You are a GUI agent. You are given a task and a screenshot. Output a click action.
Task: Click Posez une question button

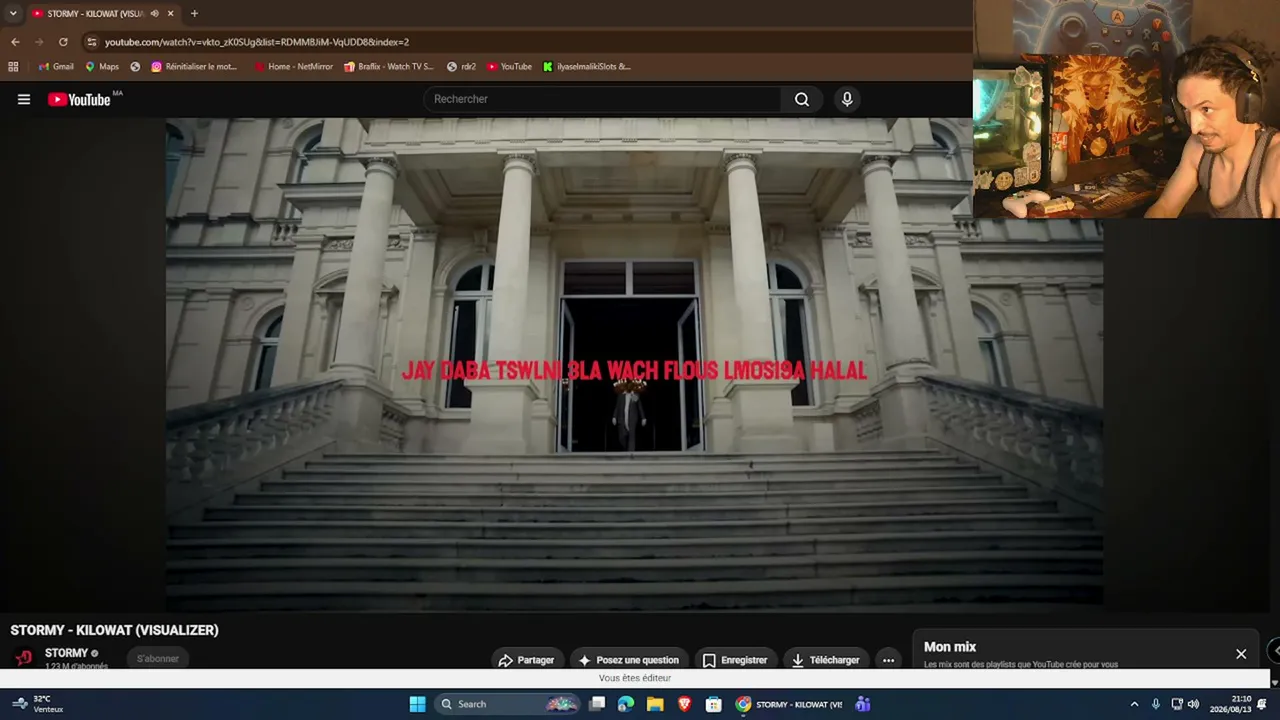(628, 660)
